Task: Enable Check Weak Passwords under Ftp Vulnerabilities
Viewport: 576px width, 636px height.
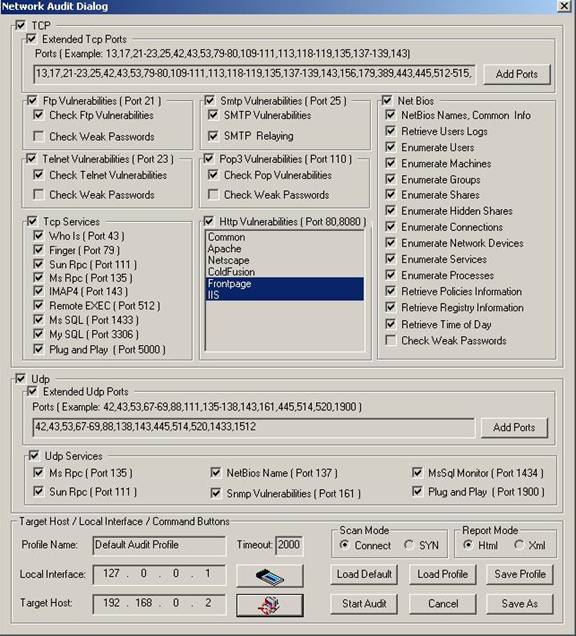Action: [39, 136]
